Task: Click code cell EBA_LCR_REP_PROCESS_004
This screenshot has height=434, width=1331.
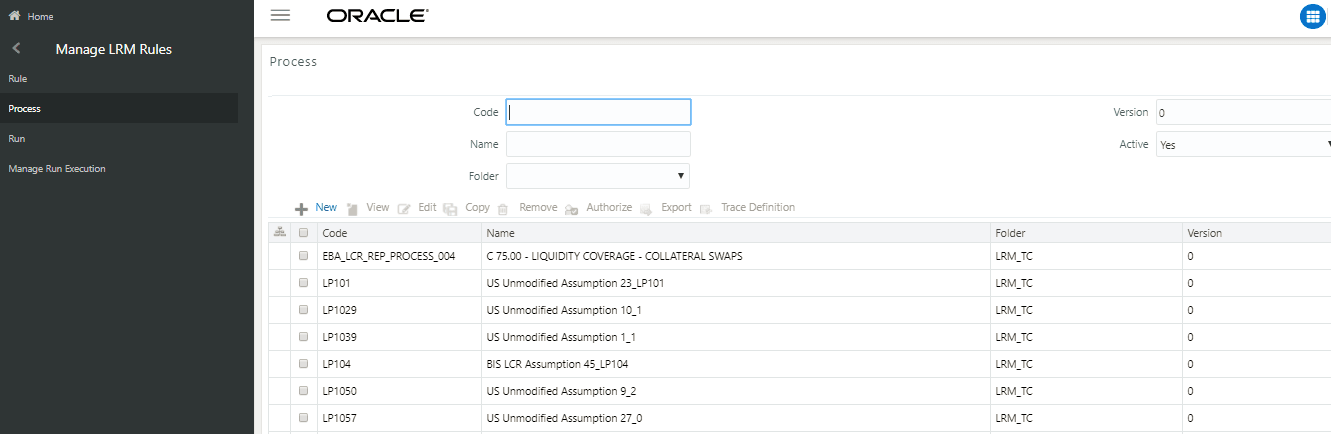Action: click(389, 256)
